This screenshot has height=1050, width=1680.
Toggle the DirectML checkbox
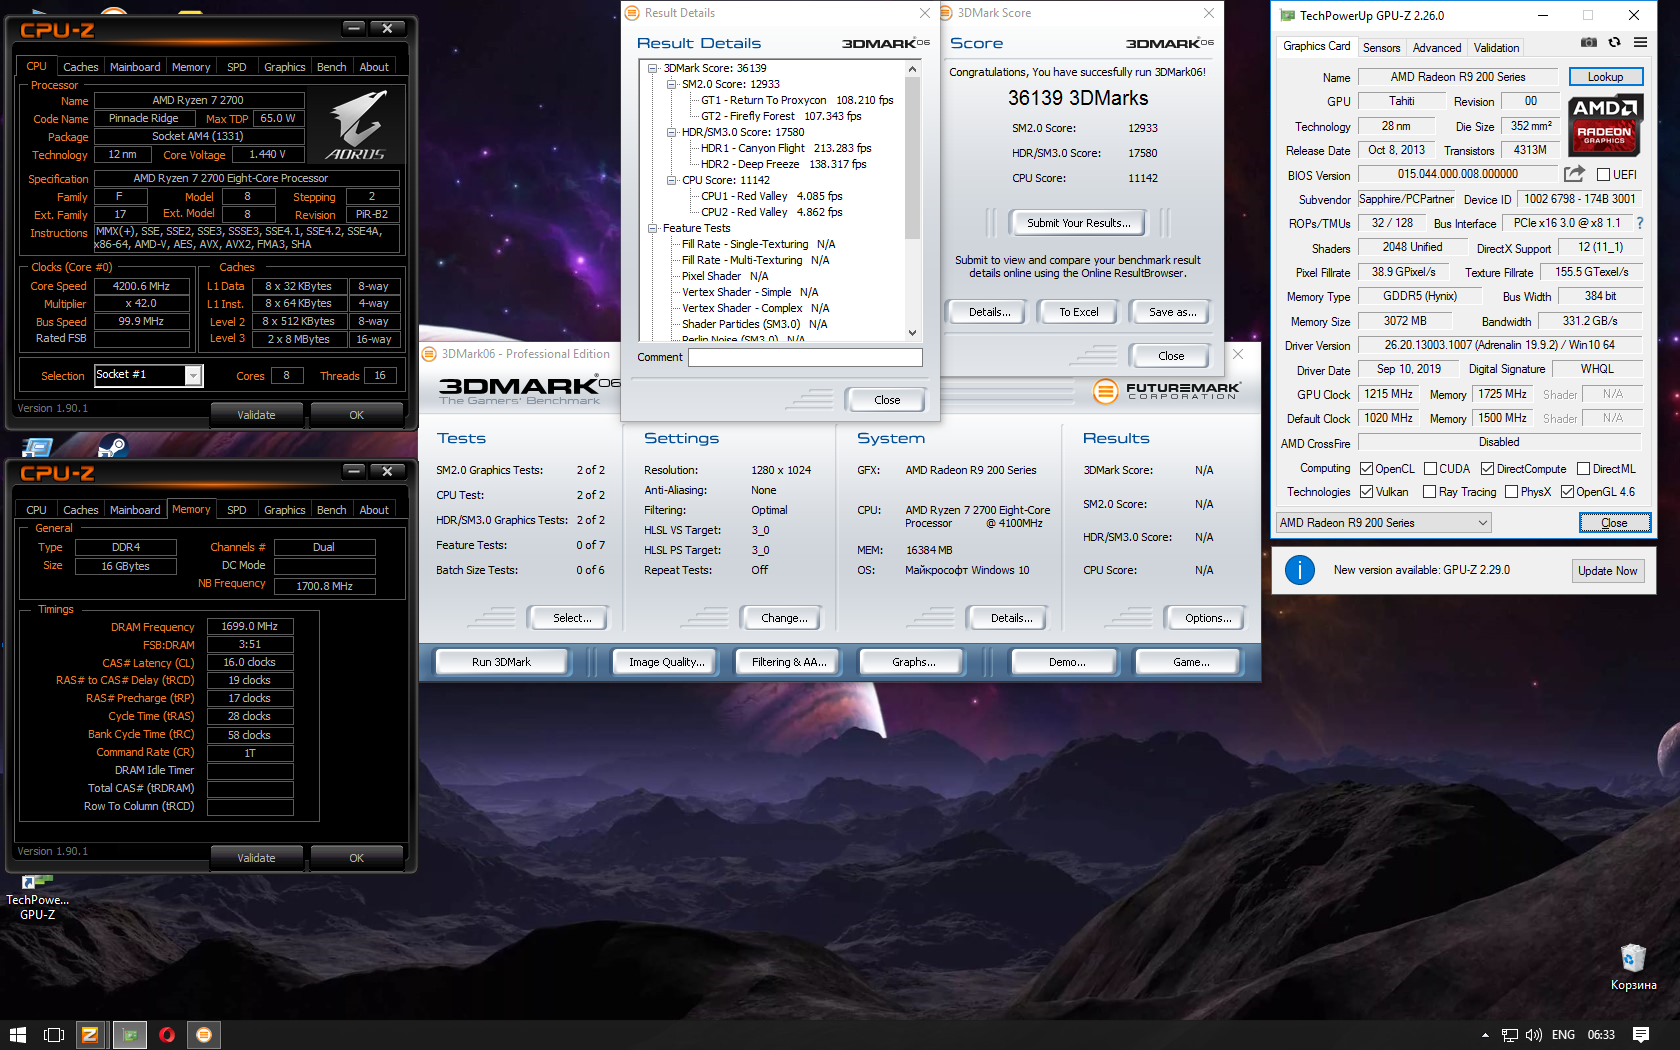point(1583,468)
